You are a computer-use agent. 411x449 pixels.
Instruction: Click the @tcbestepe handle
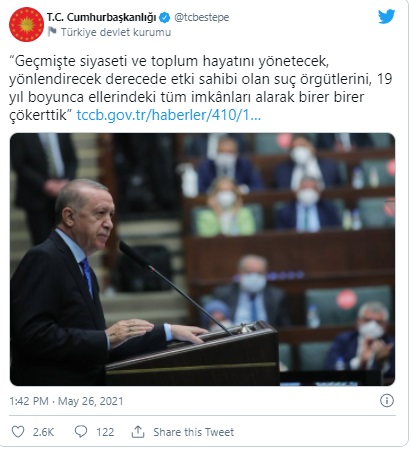[202, 17]
